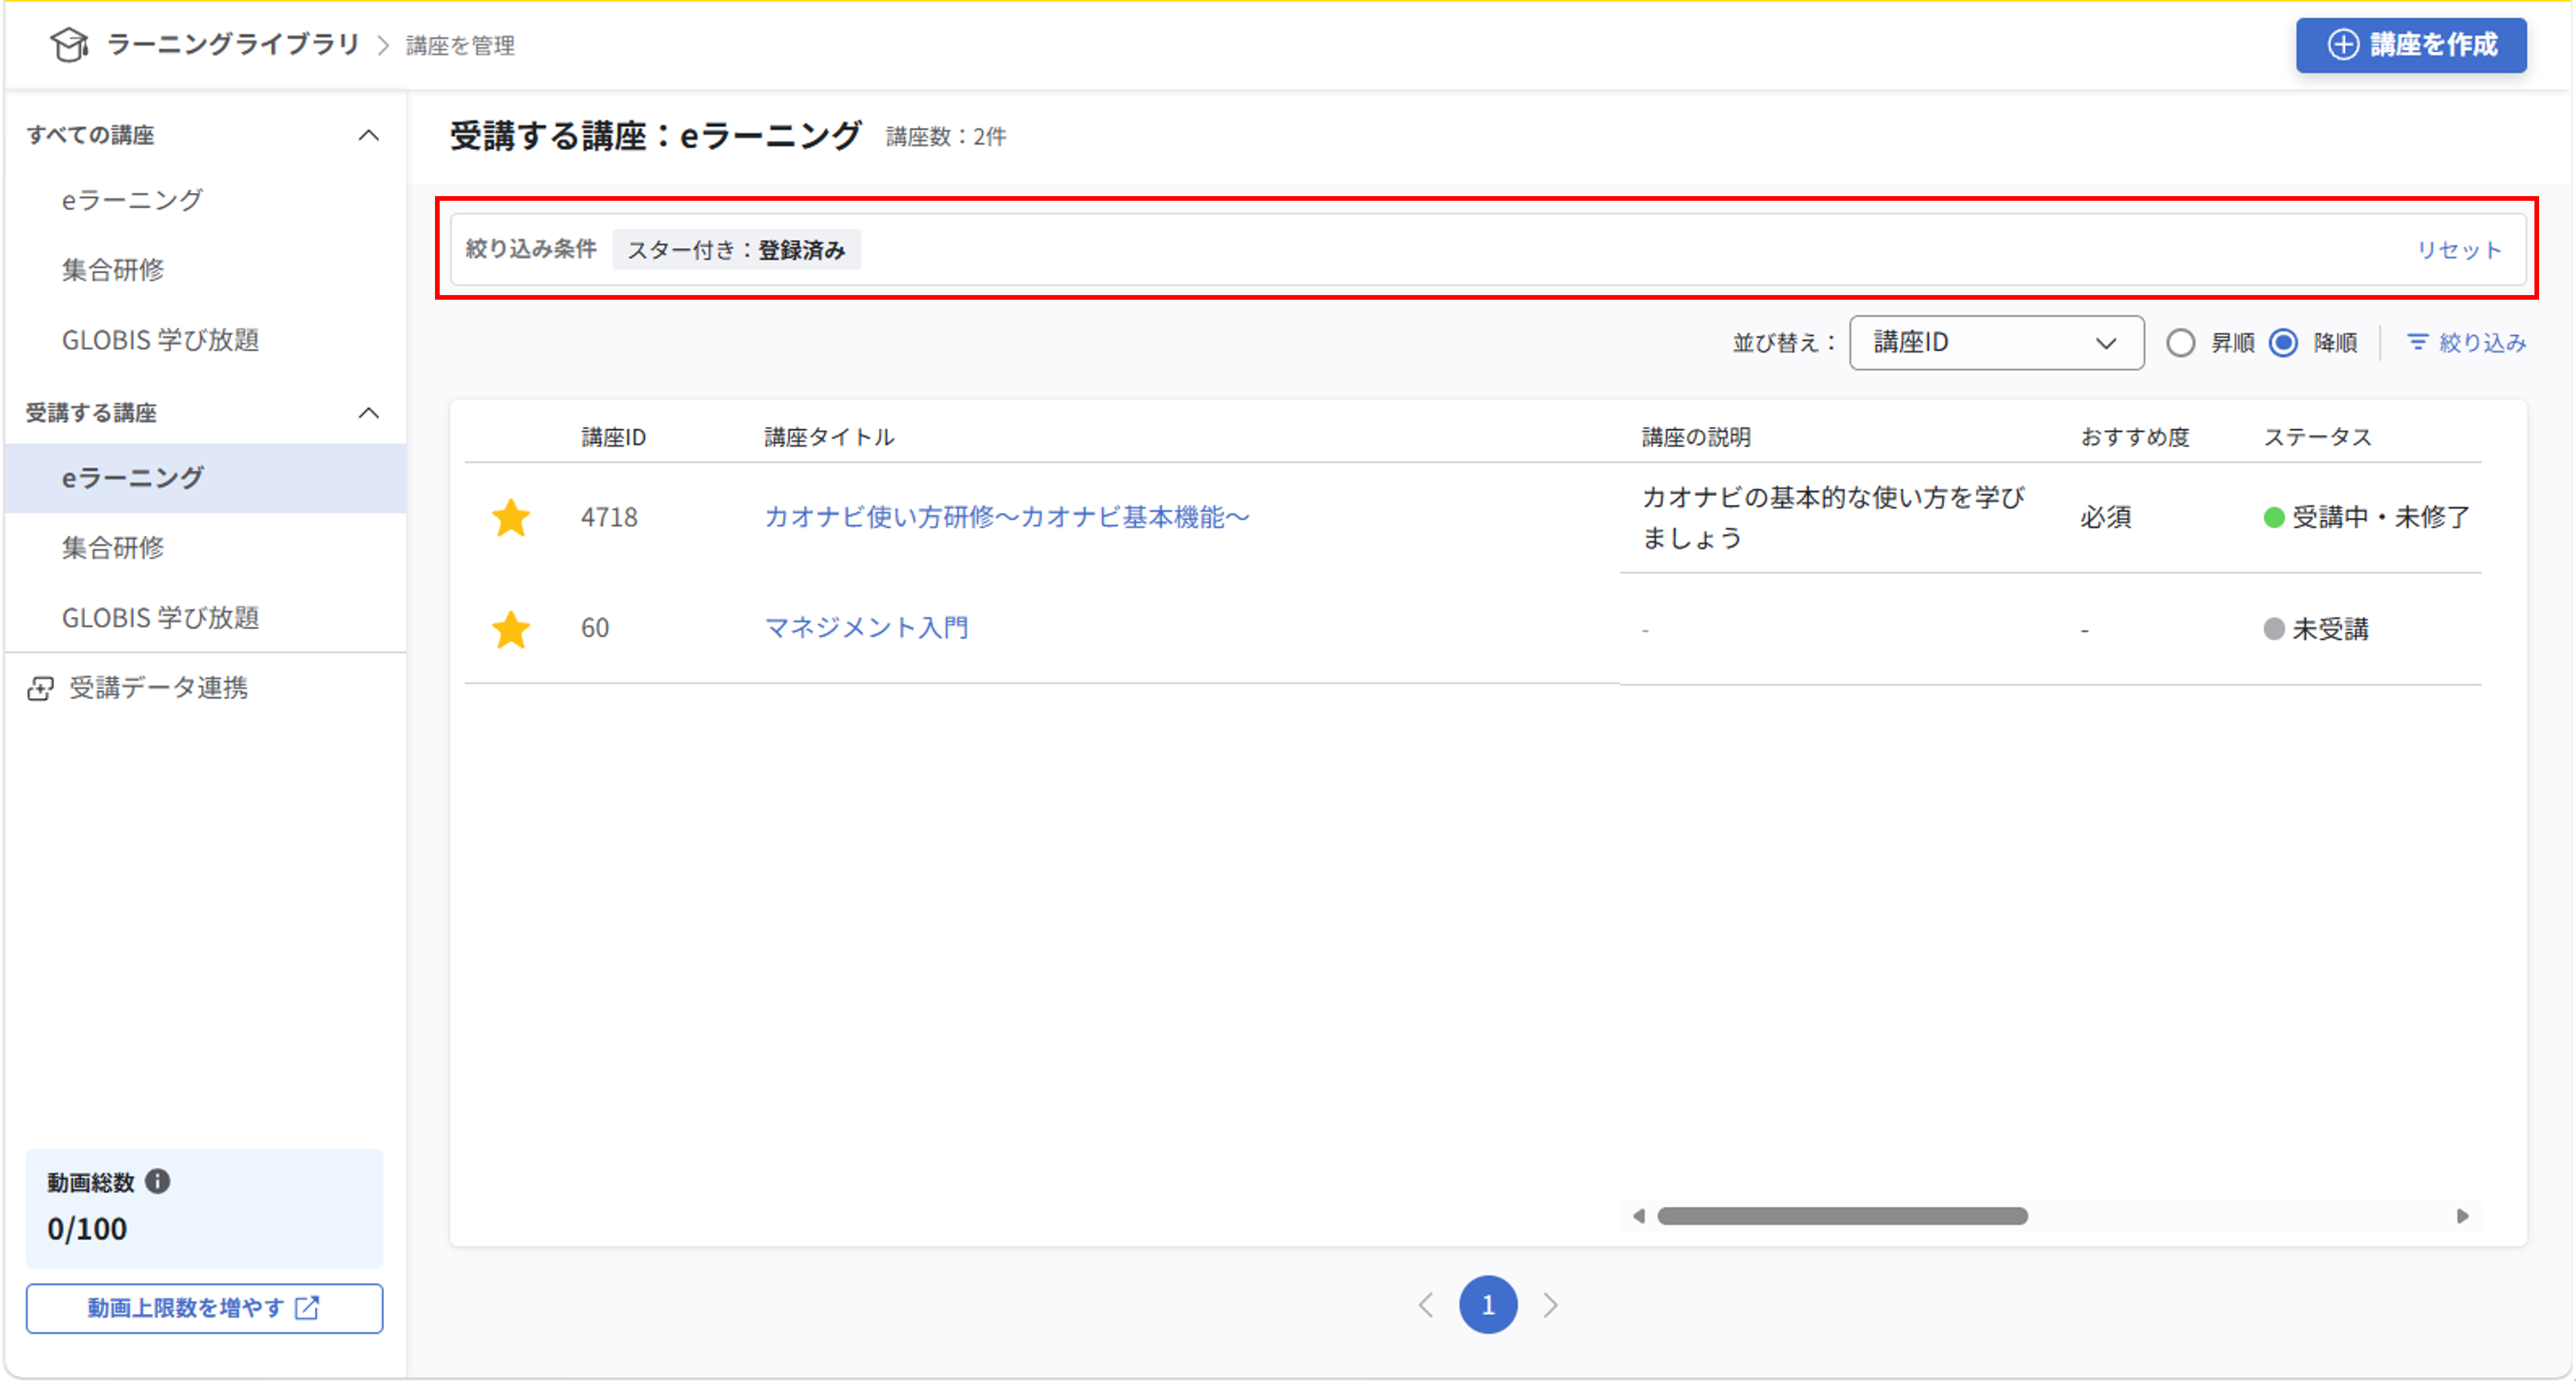Click the scrollbar left arrow
Image resolution: width=2576 pixels, height=1381 pixels.
click(1639, 1216)
